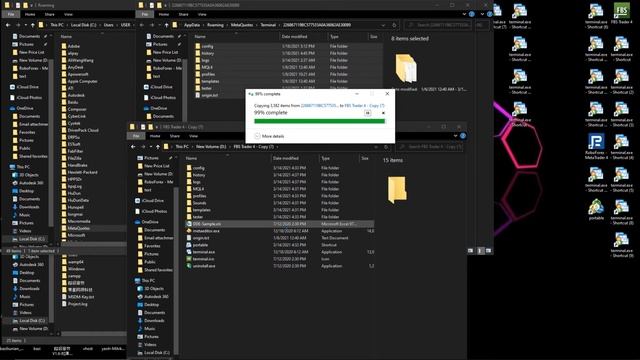Expand the ribbon in FBS Trader 4 - Copy (7) window
The height and width of the screenshot is (360, 640).
(455, 136)
